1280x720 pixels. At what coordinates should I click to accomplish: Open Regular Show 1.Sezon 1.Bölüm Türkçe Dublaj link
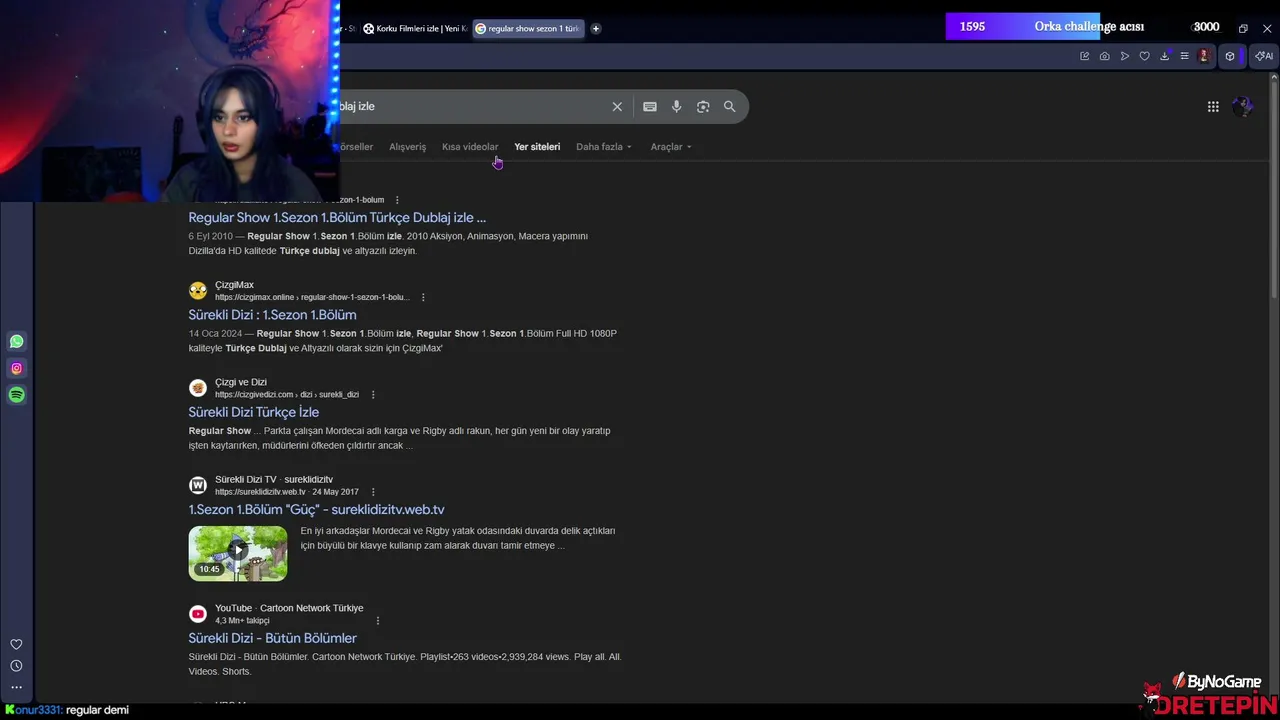coord(337,218)
